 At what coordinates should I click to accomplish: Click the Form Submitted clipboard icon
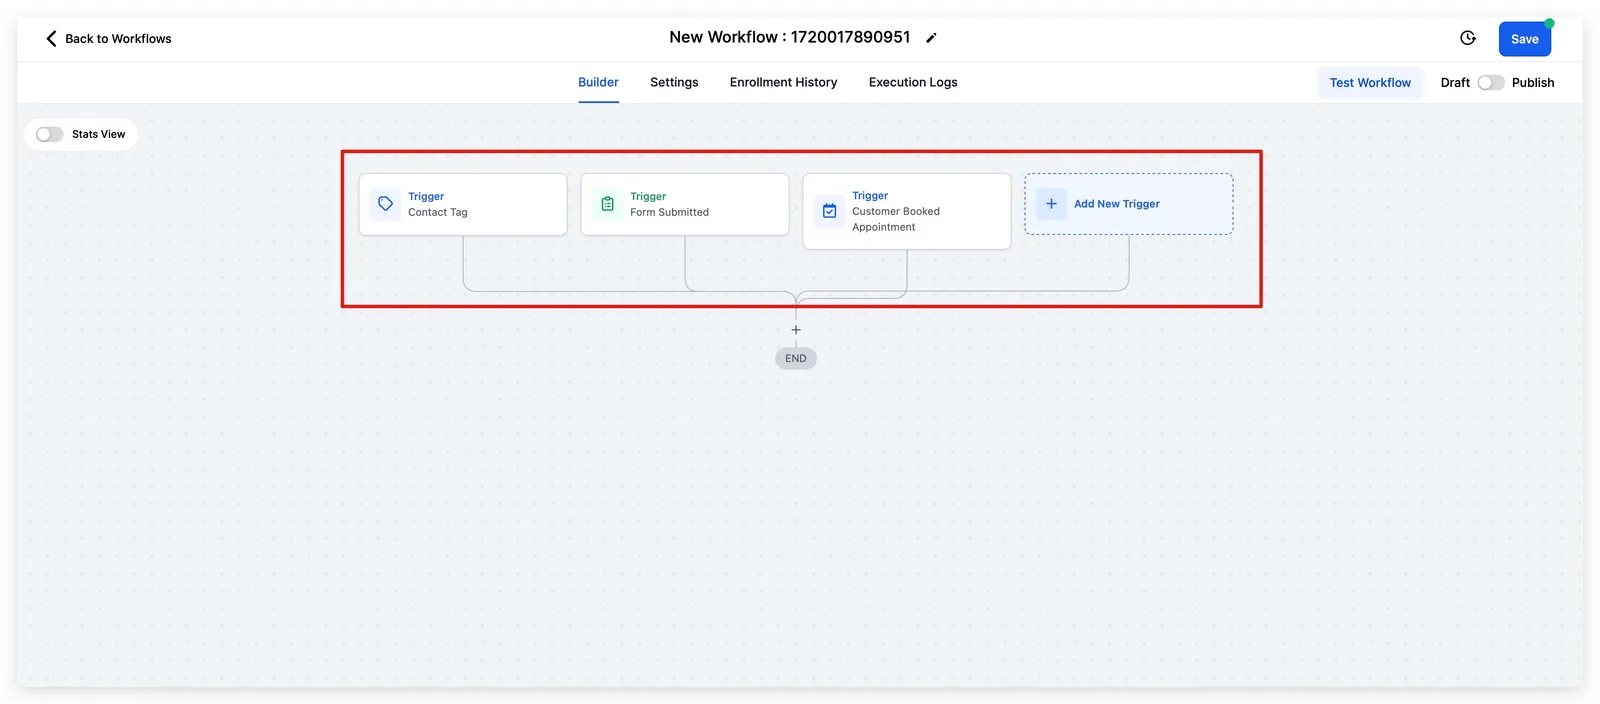pos(607,204)
